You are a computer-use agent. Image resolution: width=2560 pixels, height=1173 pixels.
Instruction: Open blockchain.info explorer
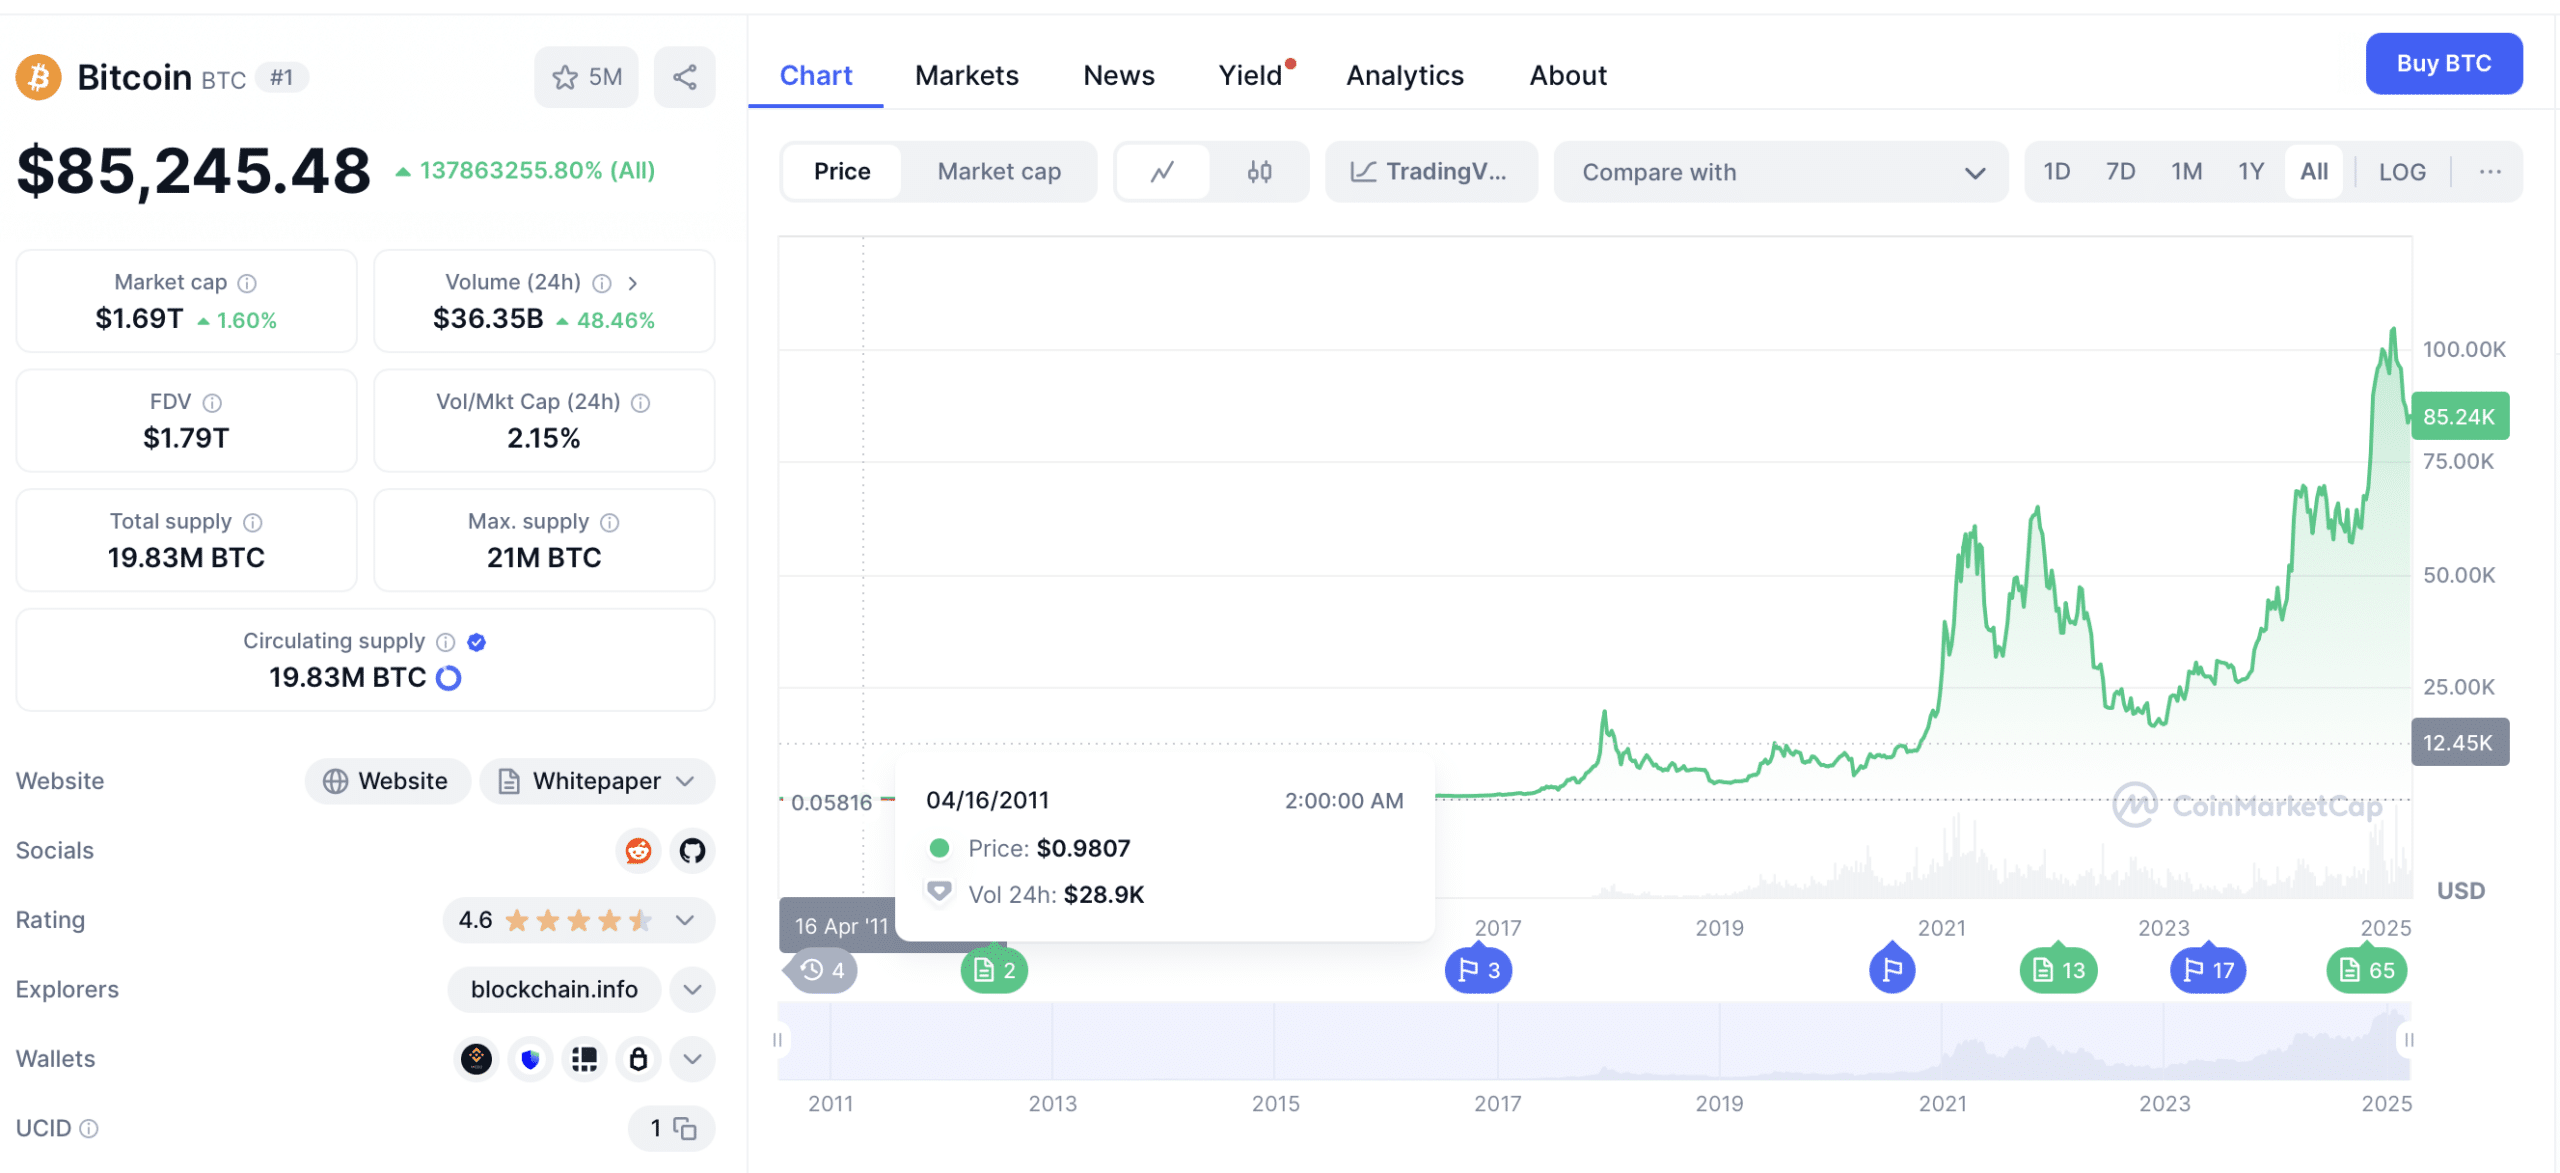(554, 990)
